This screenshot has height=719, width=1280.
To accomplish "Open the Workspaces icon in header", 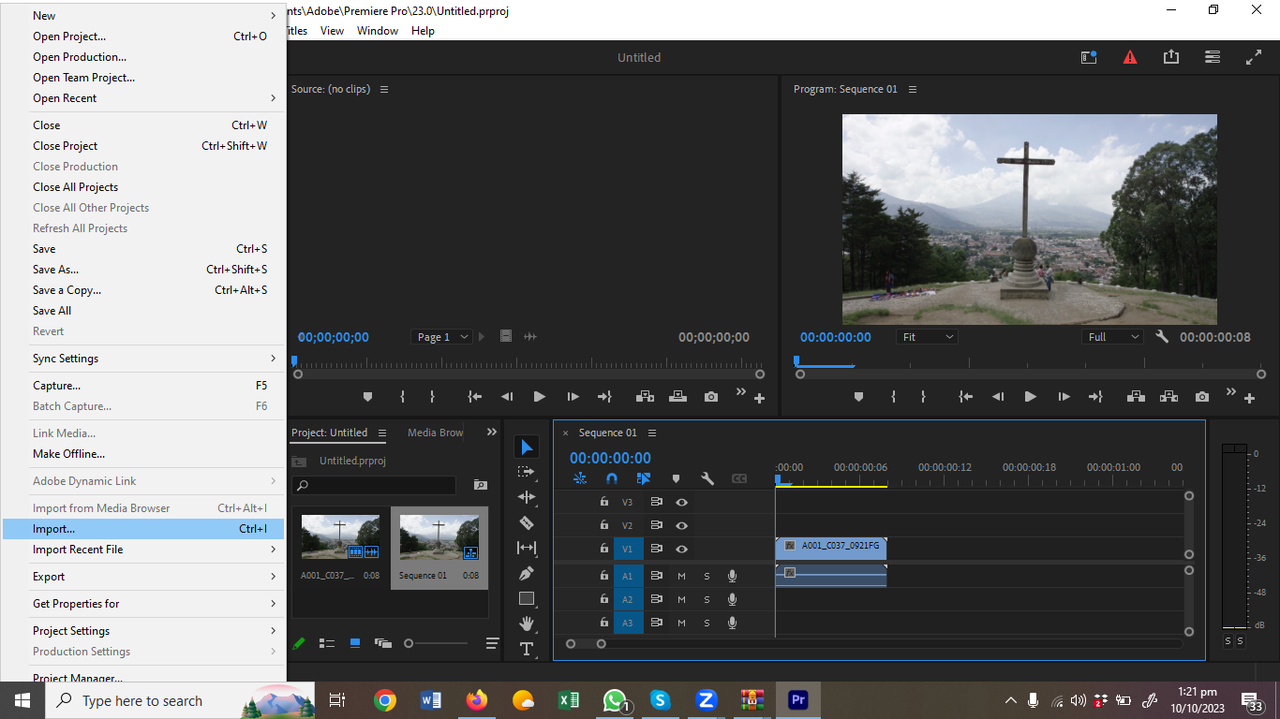I will [x=1212, y=58].
